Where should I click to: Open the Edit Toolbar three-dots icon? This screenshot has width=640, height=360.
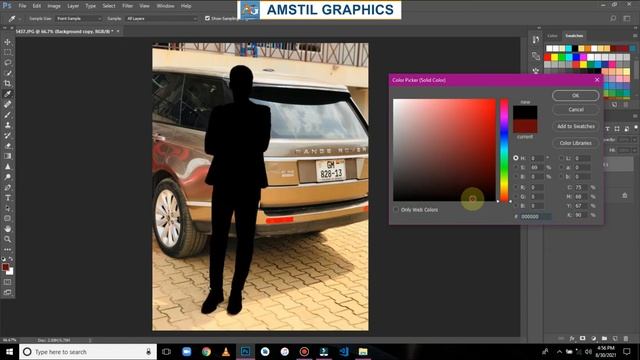7,249
